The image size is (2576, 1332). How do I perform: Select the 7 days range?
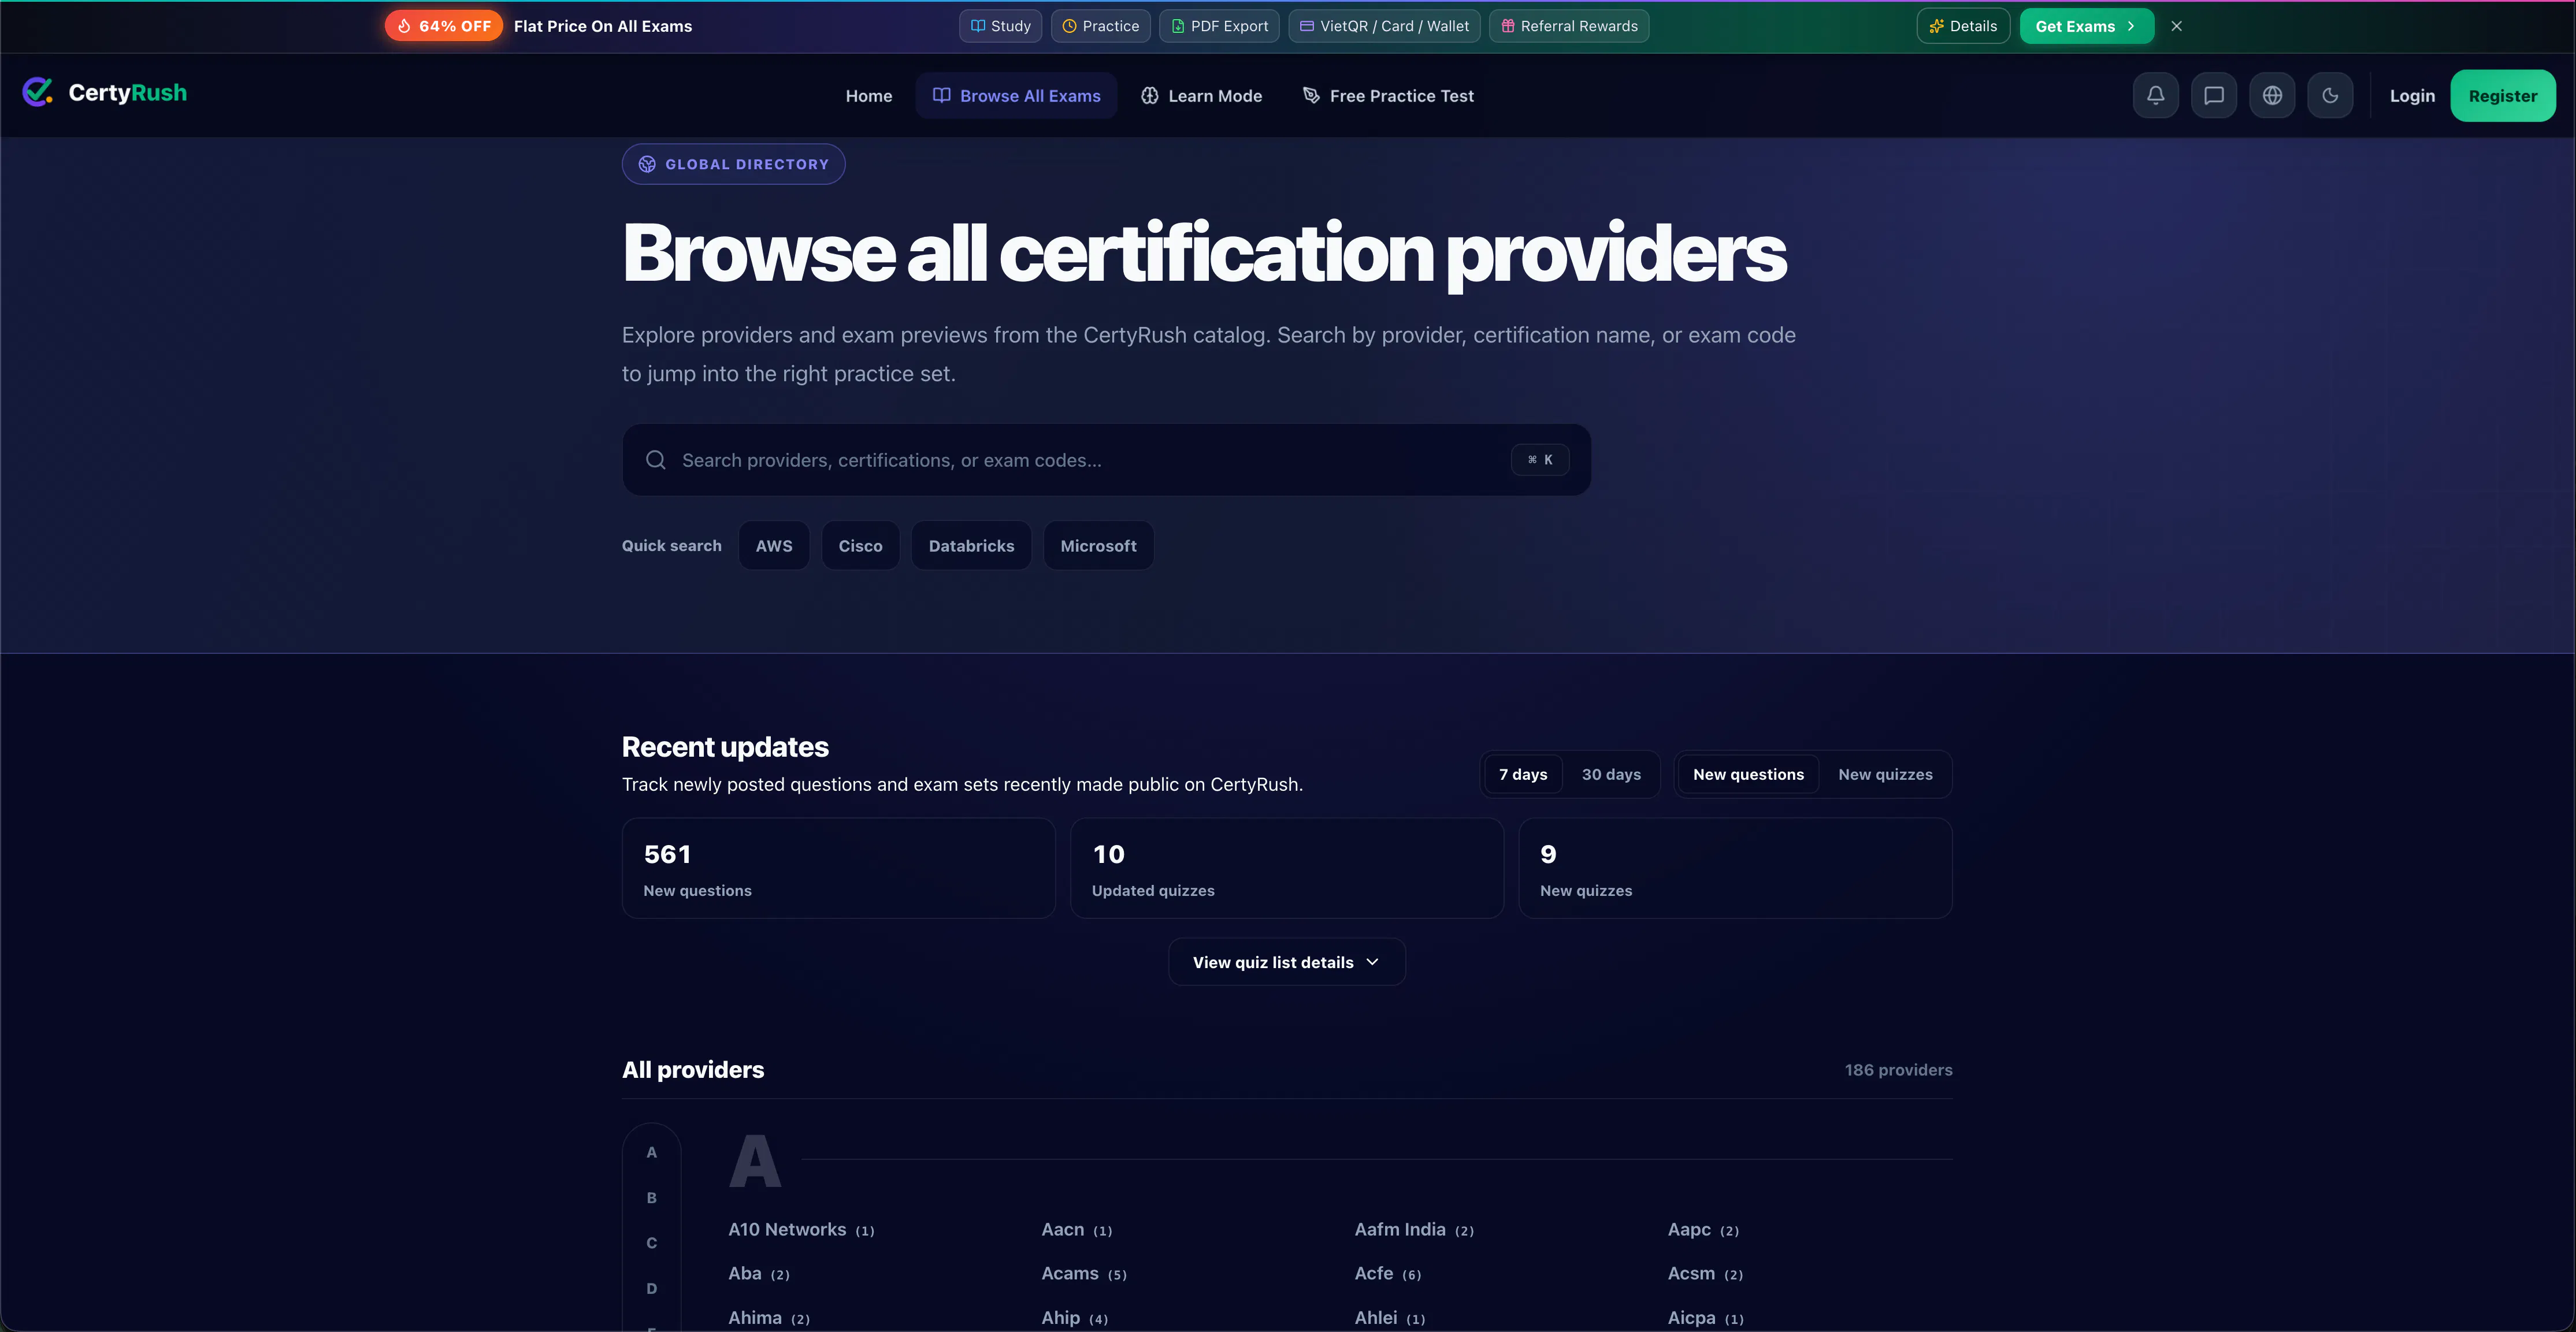pos(1523,775)
